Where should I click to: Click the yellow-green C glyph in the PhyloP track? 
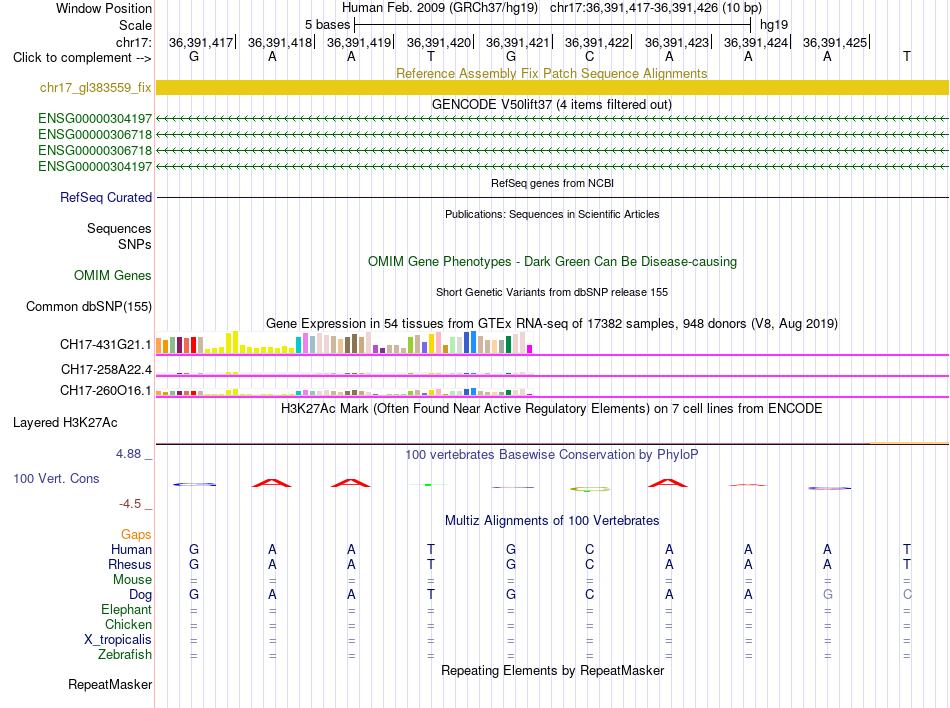(590, 489)
